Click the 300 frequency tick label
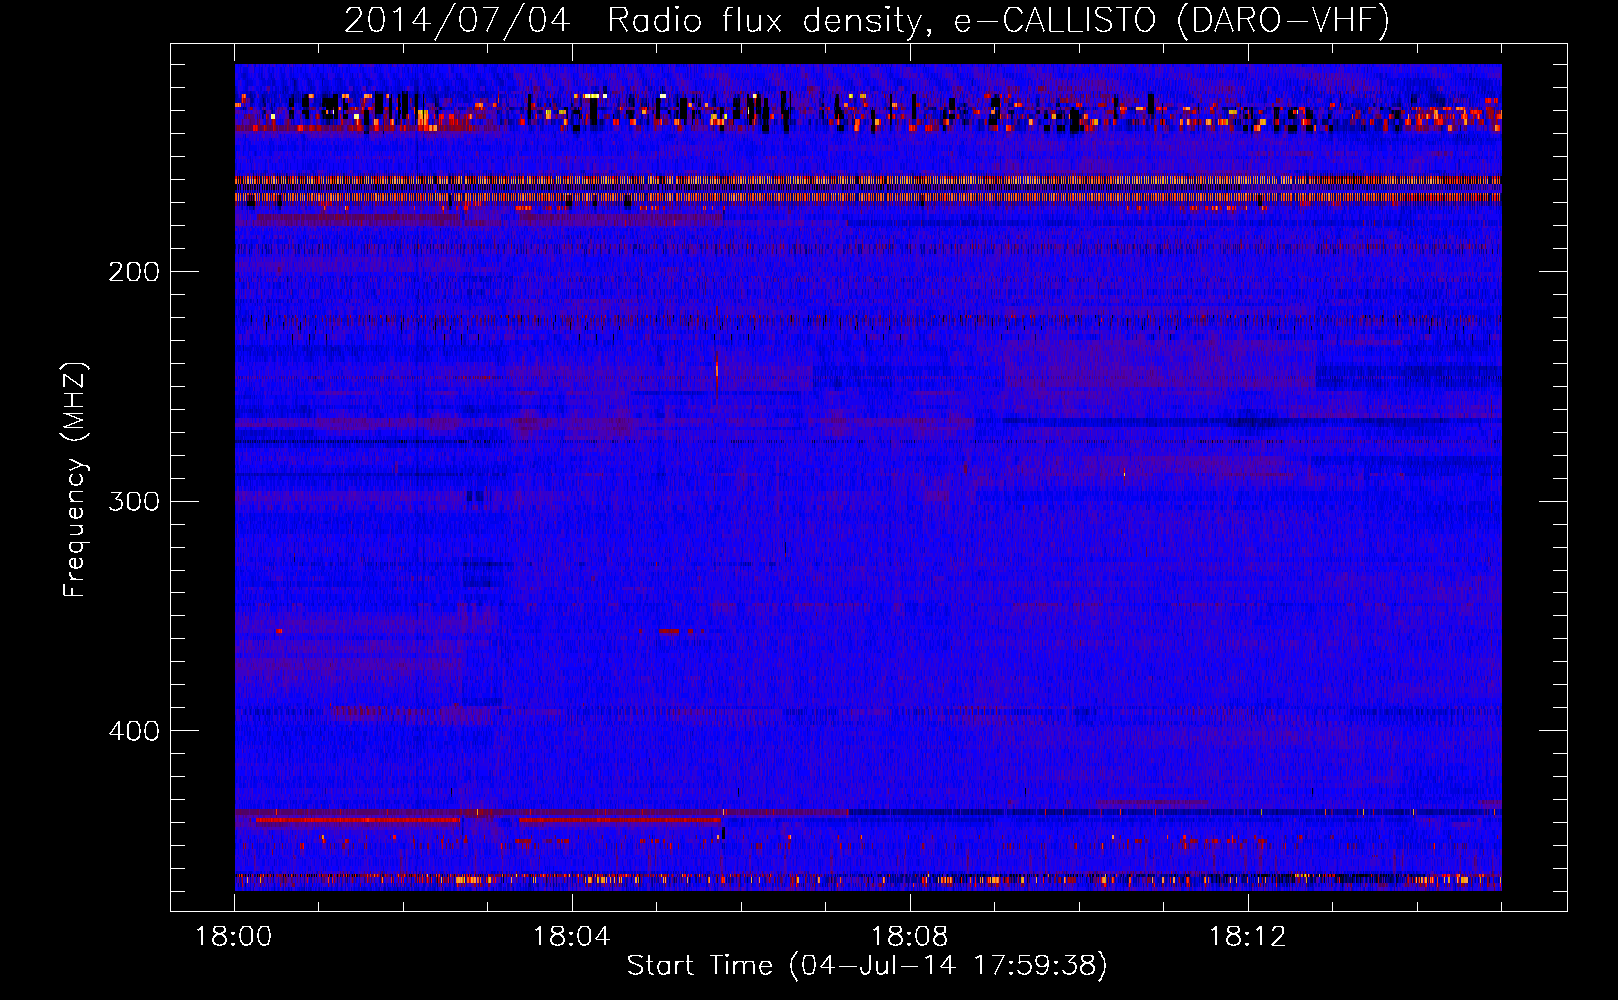The image size is (1618, 1000). [x=134, y=501]
